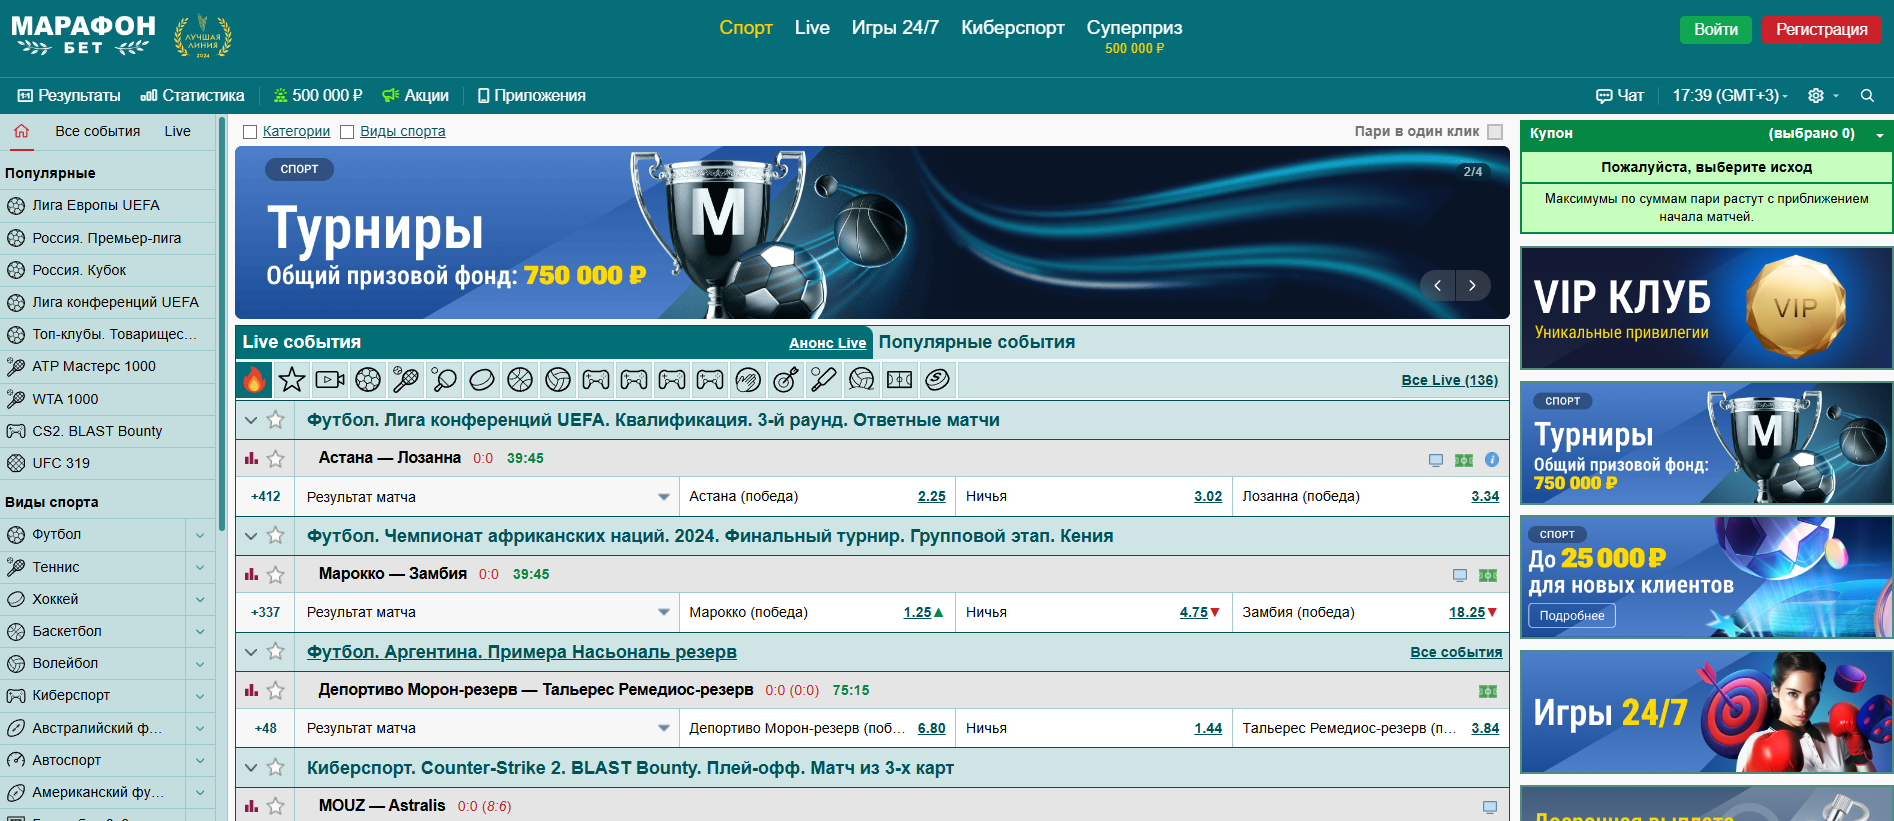Open live broadcast monitor for Астана — Лозанна
This screenshot has height=821, width=1894.
pyautogui.click(x=1436, y=460)
